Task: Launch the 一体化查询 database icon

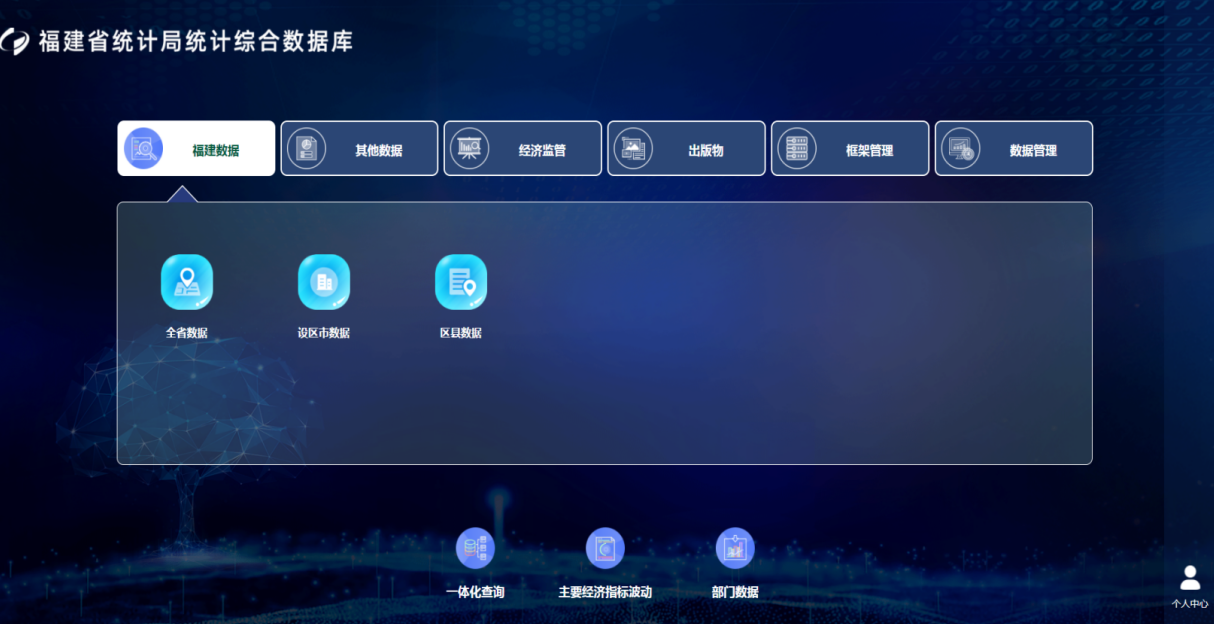Action: (x=475, y=548)
